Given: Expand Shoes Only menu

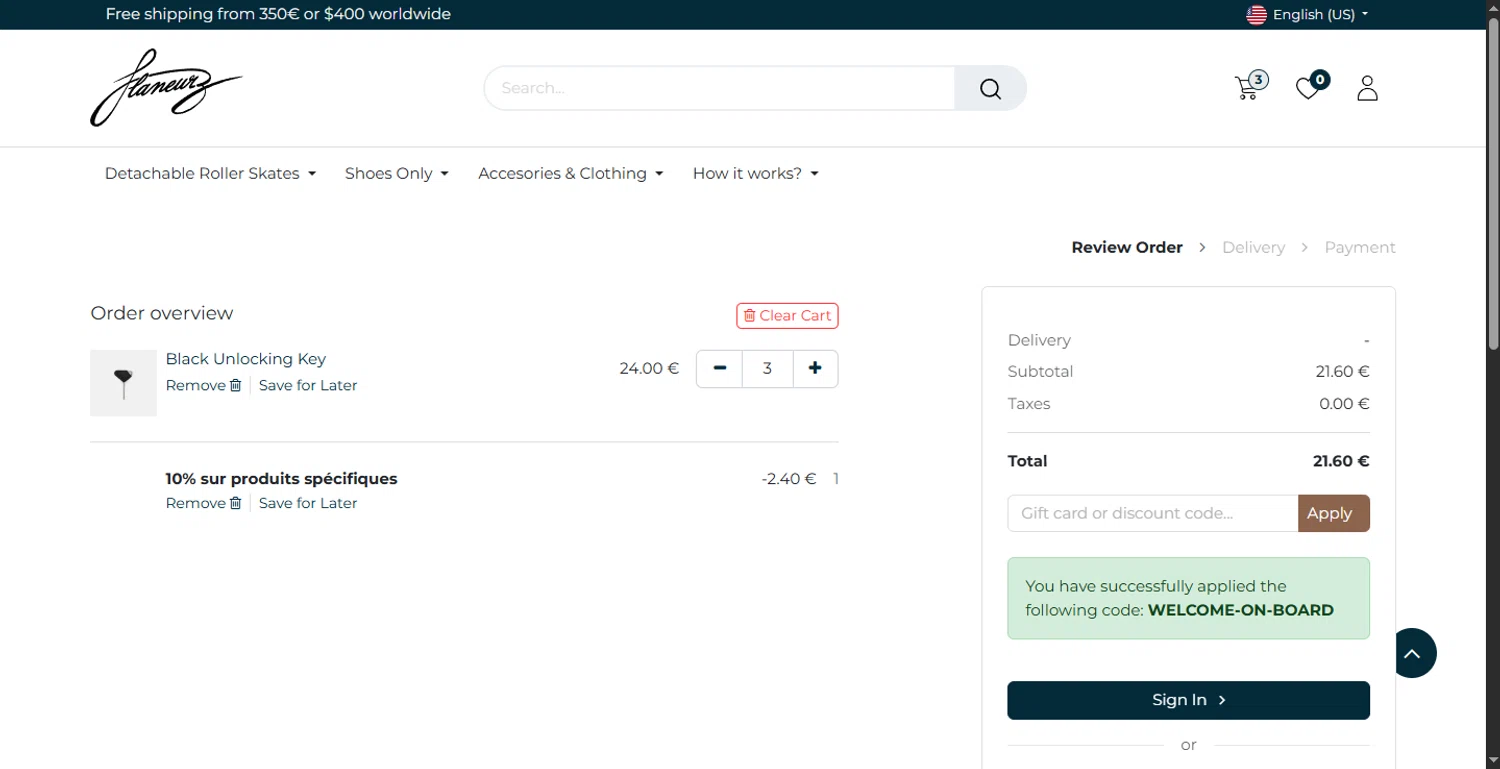Looking at the screenshot, I should [x=396, y=173].
